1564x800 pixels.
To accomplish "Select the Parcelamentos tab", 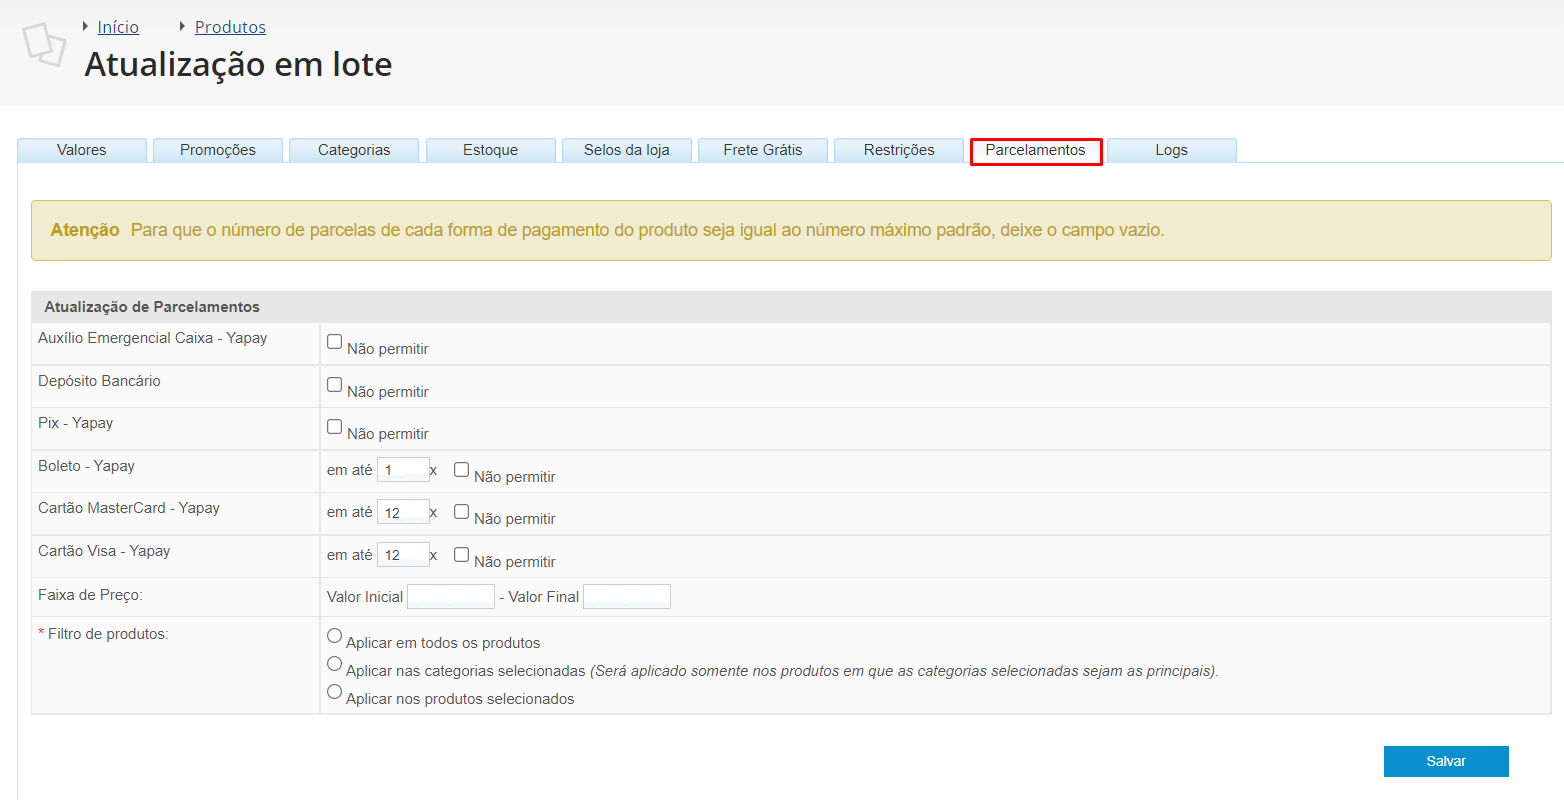I will point(1036,150).
